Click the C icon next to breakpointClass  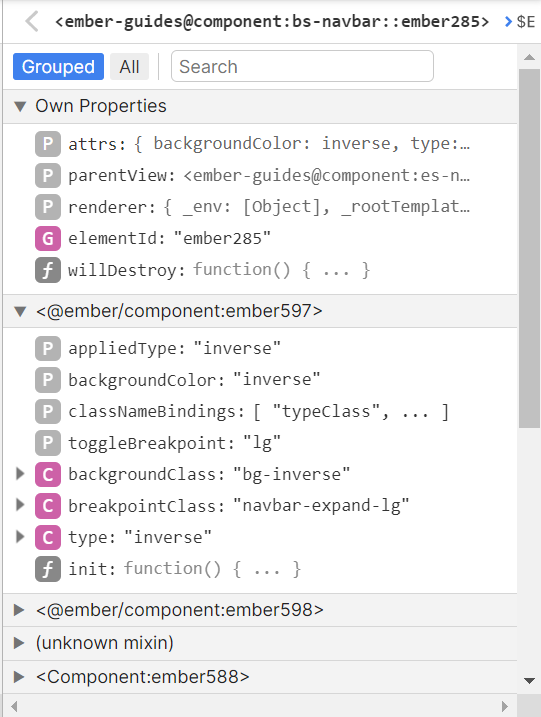point(48,506)
